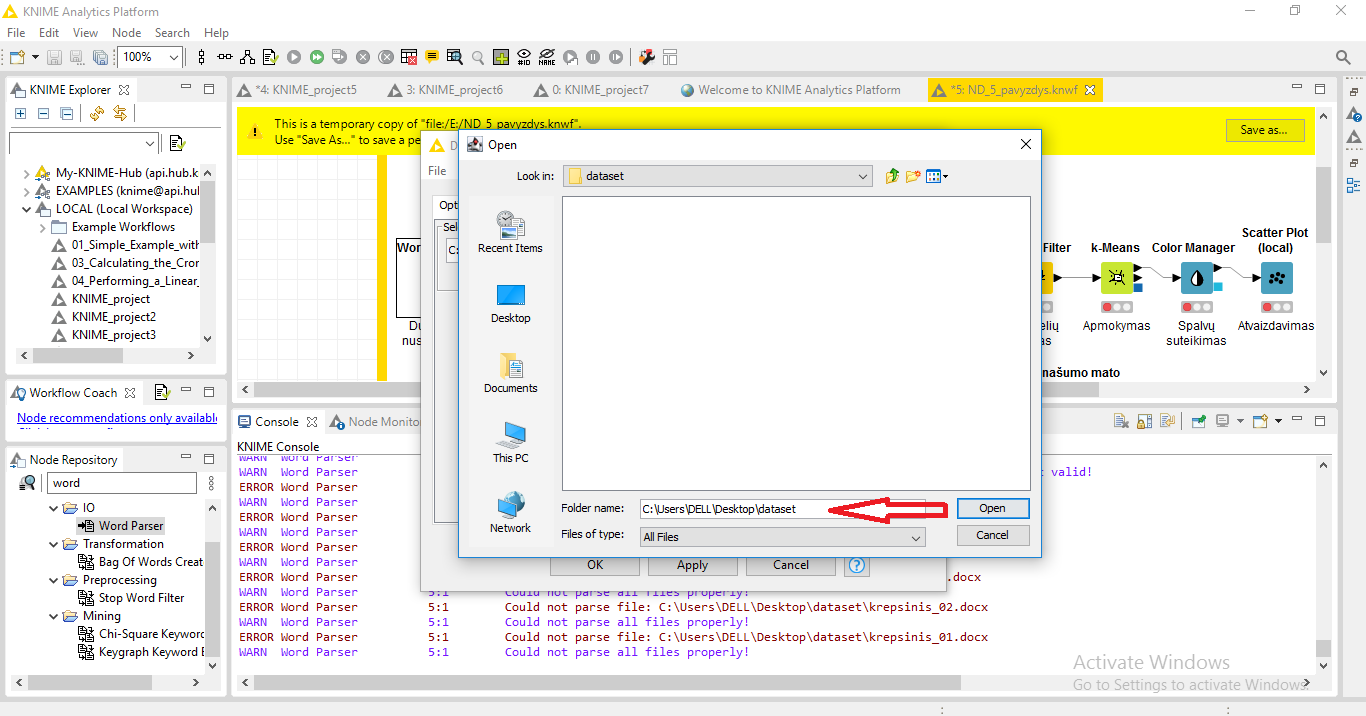
Task: Open the Node menu
Action: pos(126,33)
